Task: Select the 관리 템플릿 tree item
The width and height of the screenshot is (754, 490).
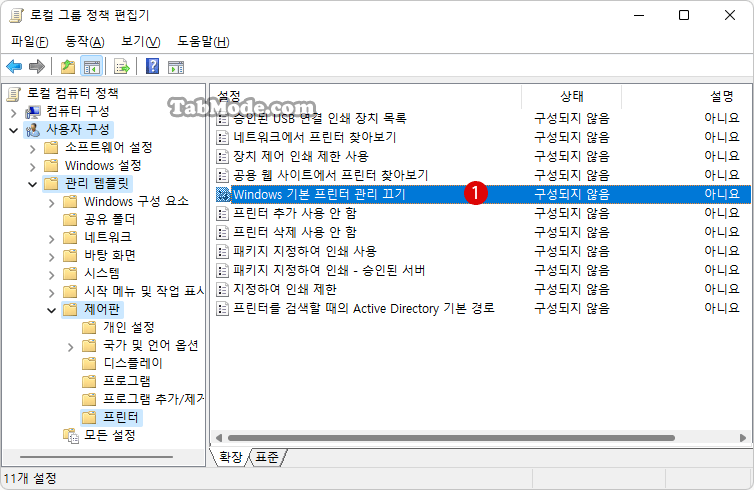Action: [97, 184]
